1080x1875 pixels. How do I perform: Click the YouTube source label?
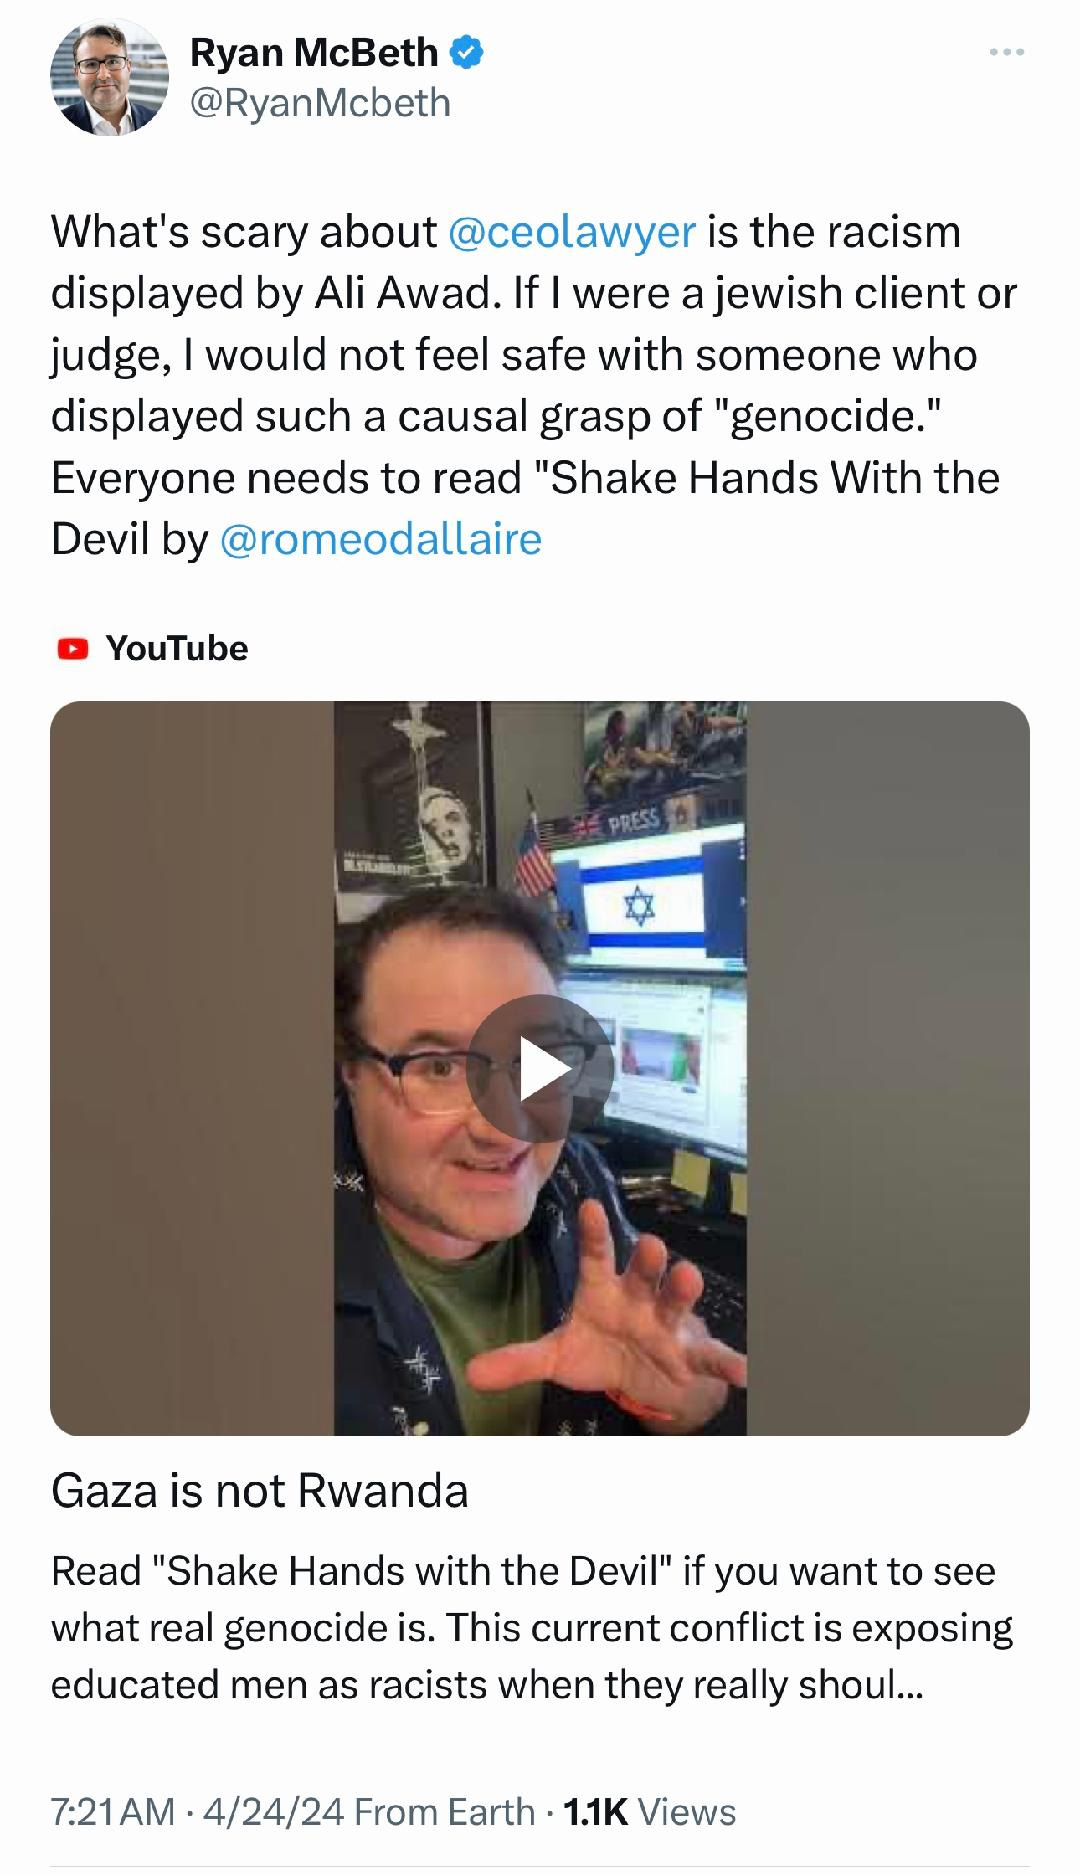(177, 649)
